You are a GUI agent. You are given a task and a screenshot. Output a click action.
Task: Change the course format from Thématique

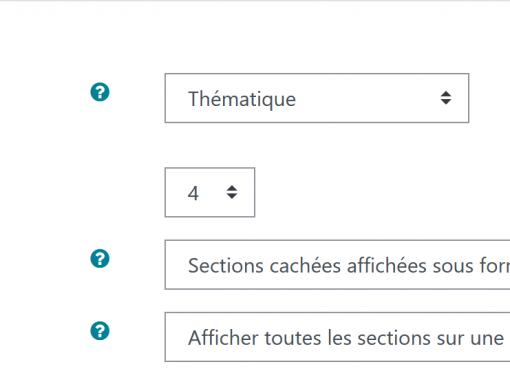pyautogui.click(x=317, y=98)
